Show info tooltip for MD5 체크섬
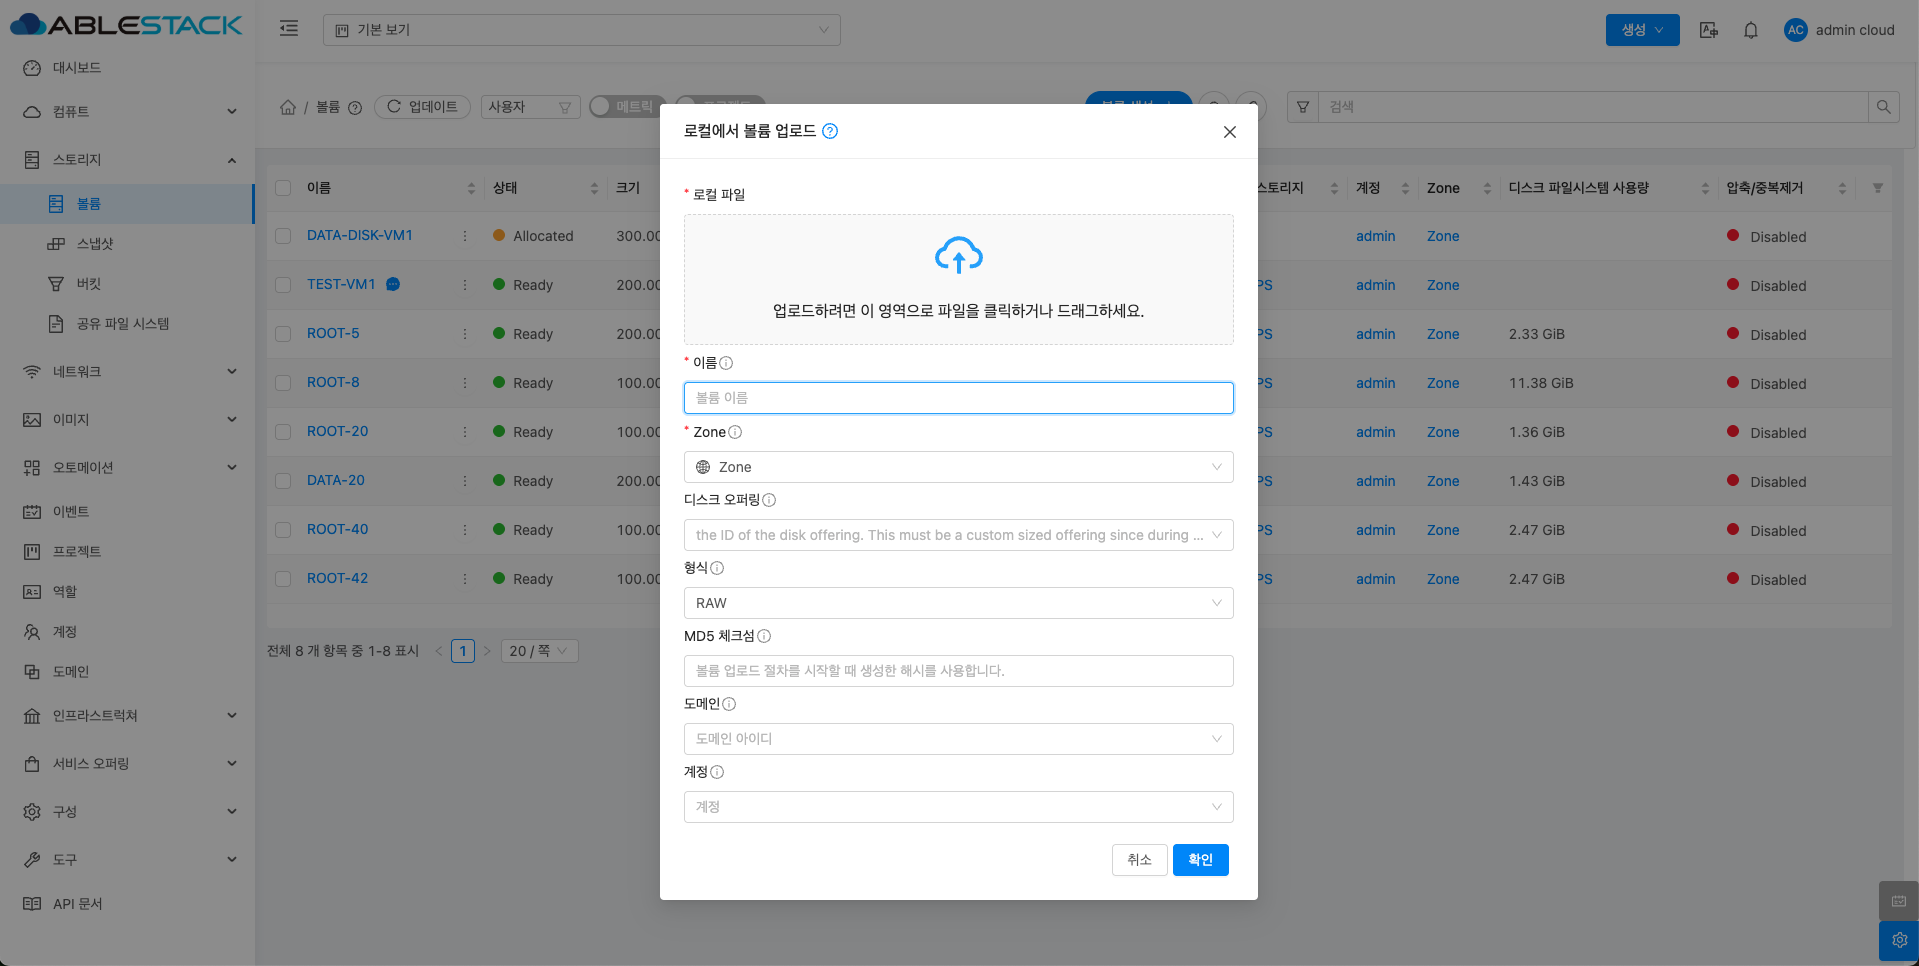1919x966 pixels. [x=764, y=636]
